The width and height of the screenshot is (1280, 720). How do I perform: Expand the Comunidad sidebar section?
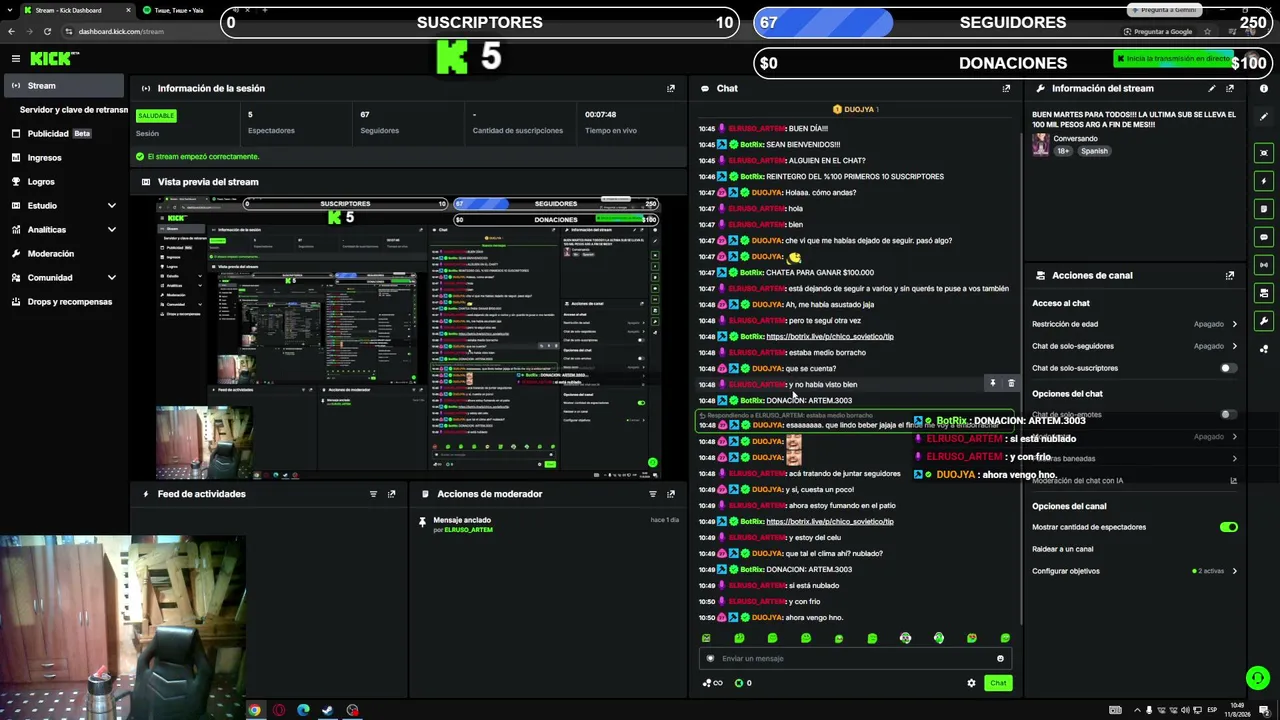tap(111, 278)
